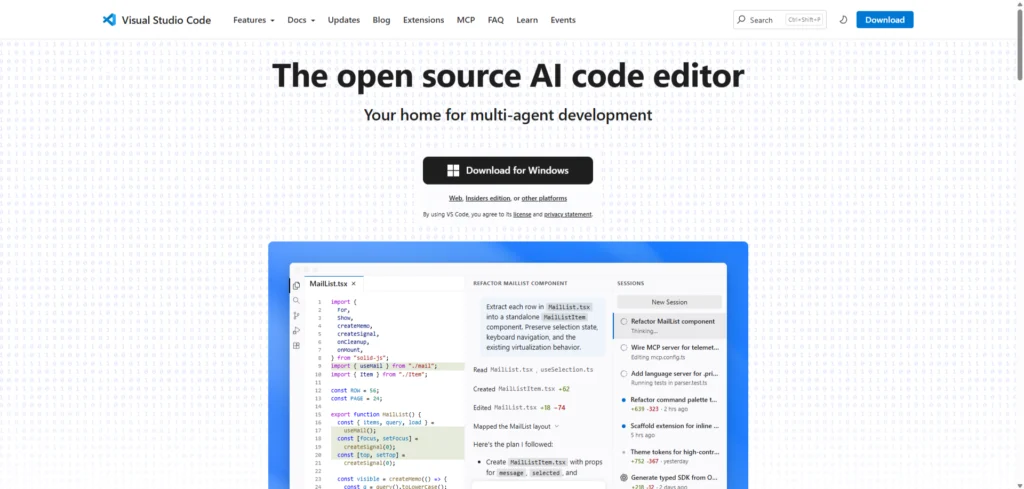
Task: Expand the Mapped the MailList layout chevron
Action: point(556,426)
